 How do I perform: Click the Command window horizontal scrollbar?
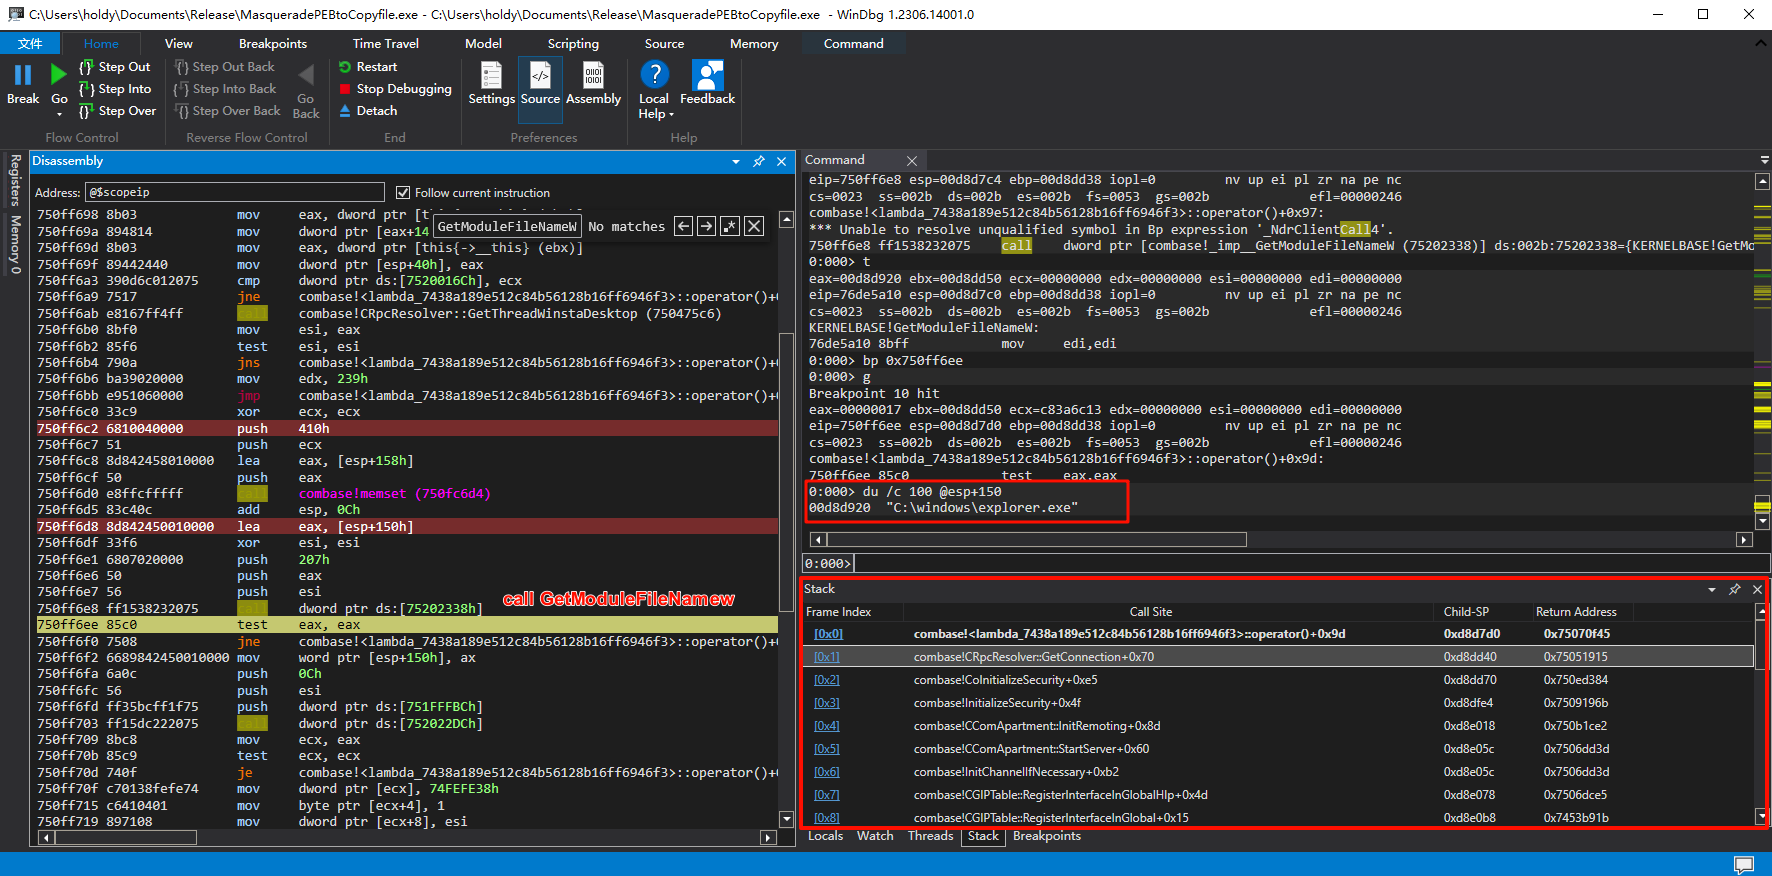click(x=1035, y=540)
